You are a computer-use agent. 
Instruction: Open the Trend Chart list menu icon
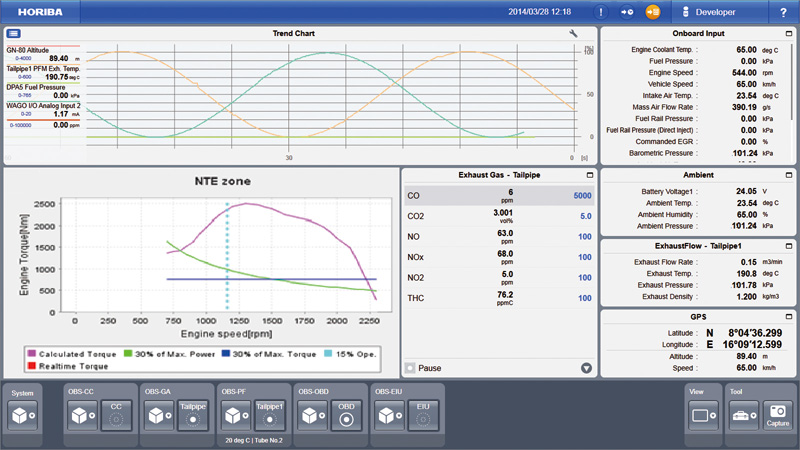[14, 33]
